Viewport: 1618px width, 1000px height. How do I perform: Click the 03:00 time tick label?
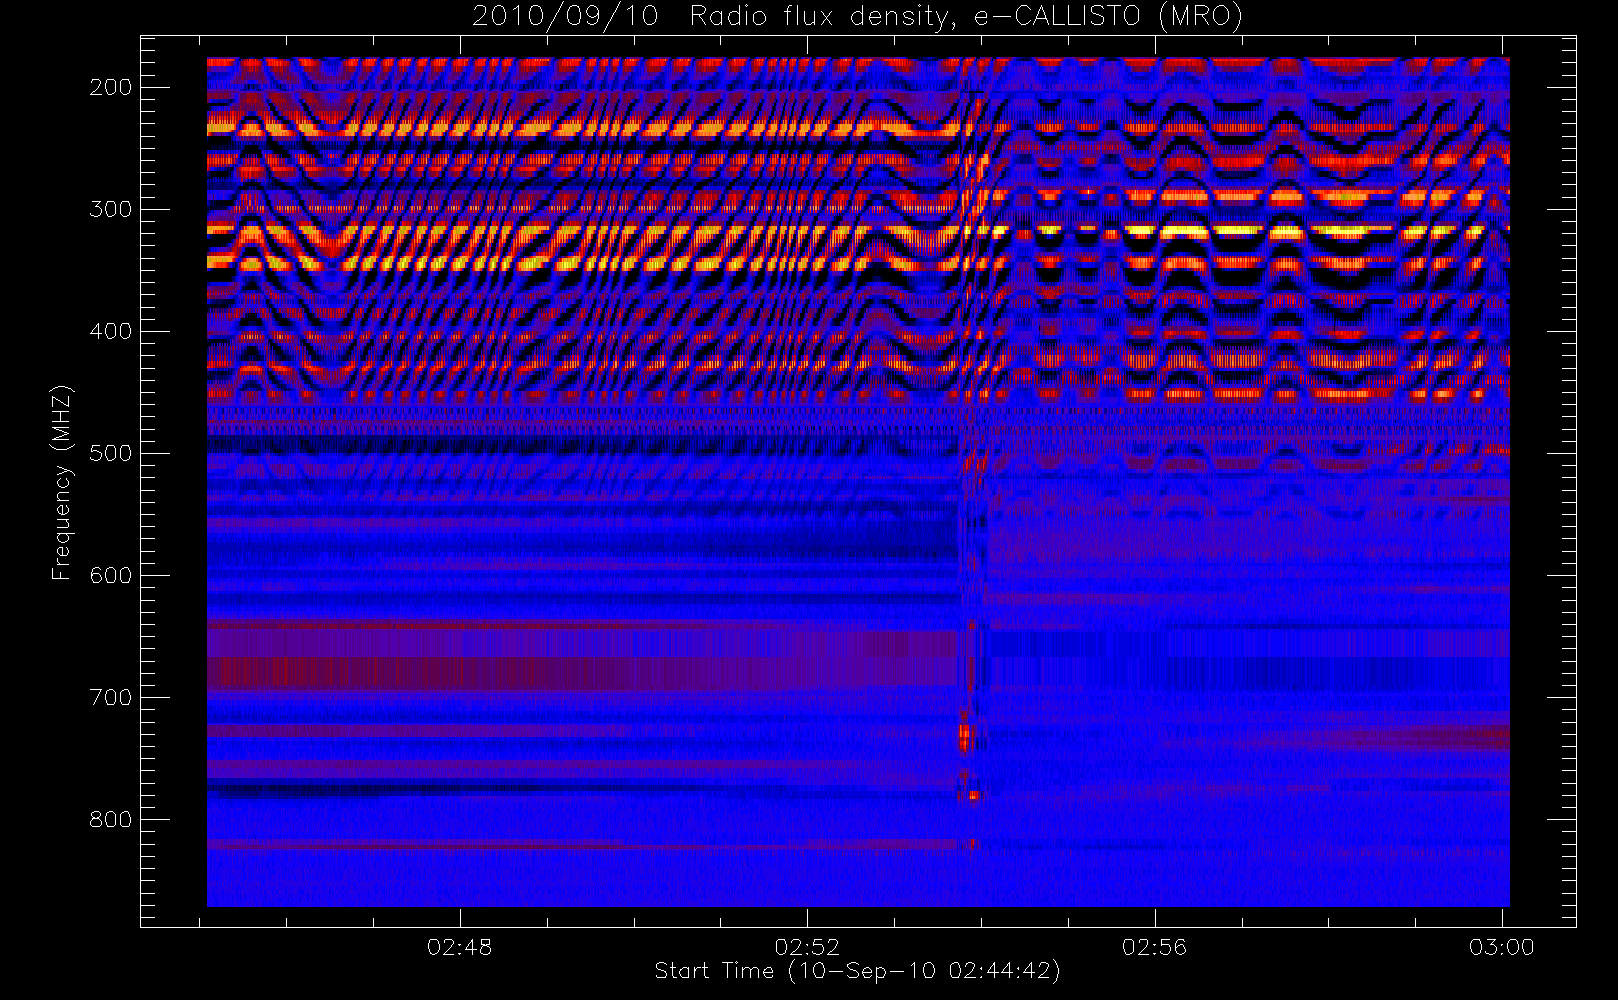click(1502, 947)
